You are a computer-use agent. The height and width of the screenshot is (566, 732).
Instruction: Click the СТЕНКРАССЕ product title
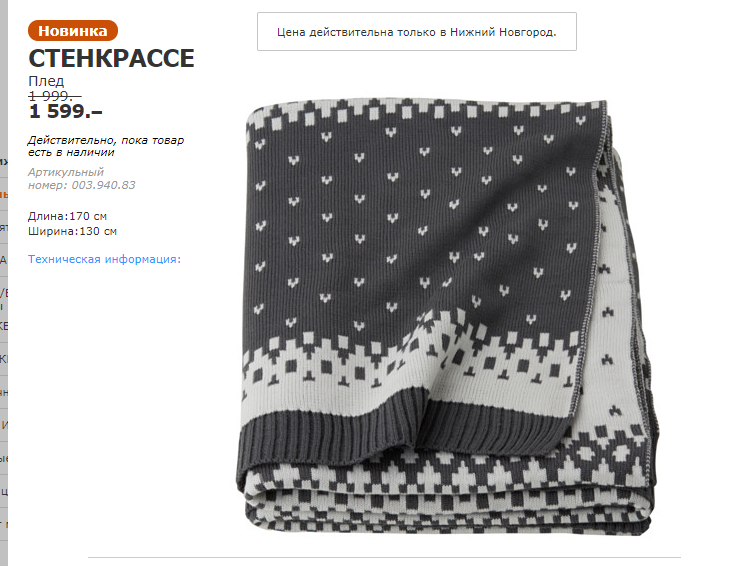coord(111,58)
